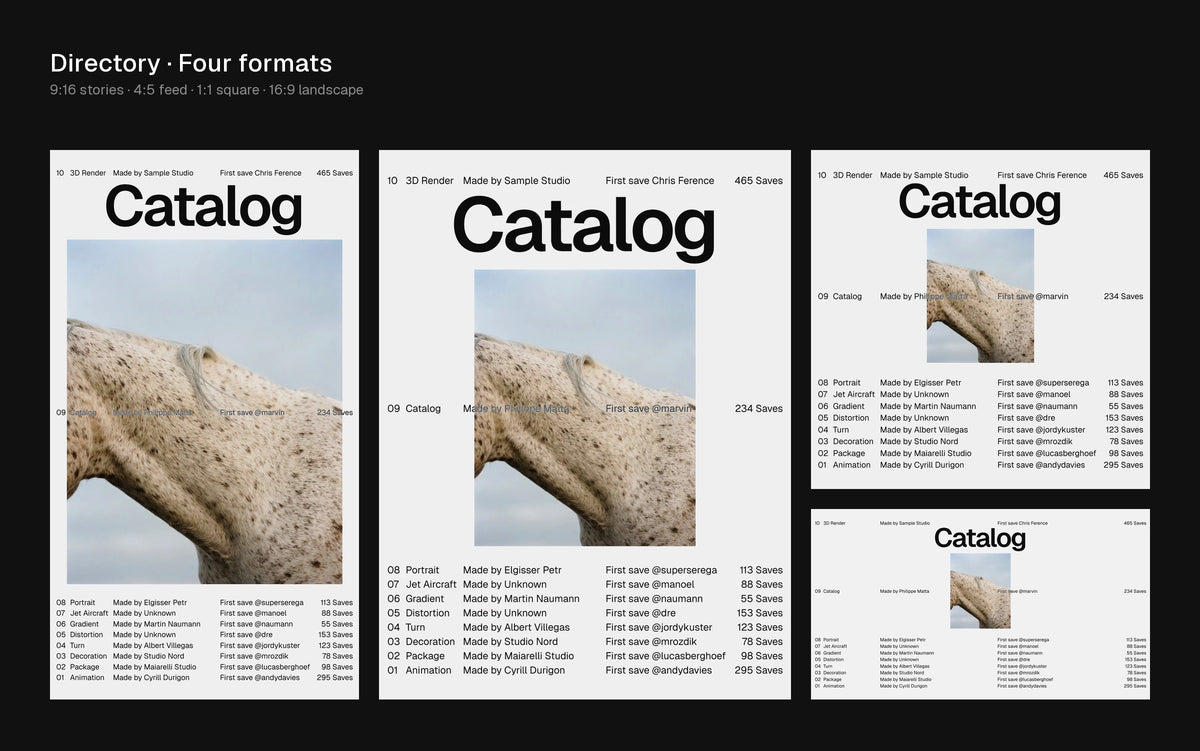Click "First save @marvin" in the 1:1 square poster
This screenshot has height=751, width=1200.
[x=1033, y=297]
